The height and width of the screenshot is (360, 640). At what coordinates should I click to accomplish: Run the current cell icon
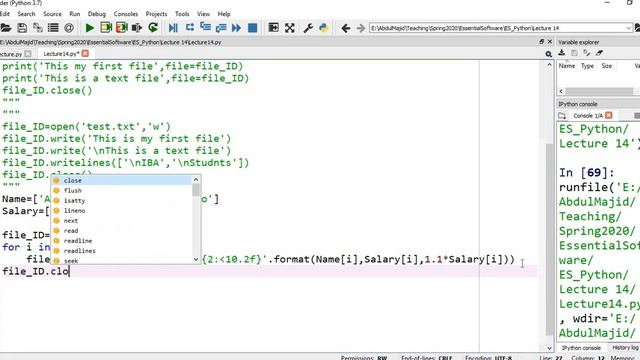click(106, 28)
